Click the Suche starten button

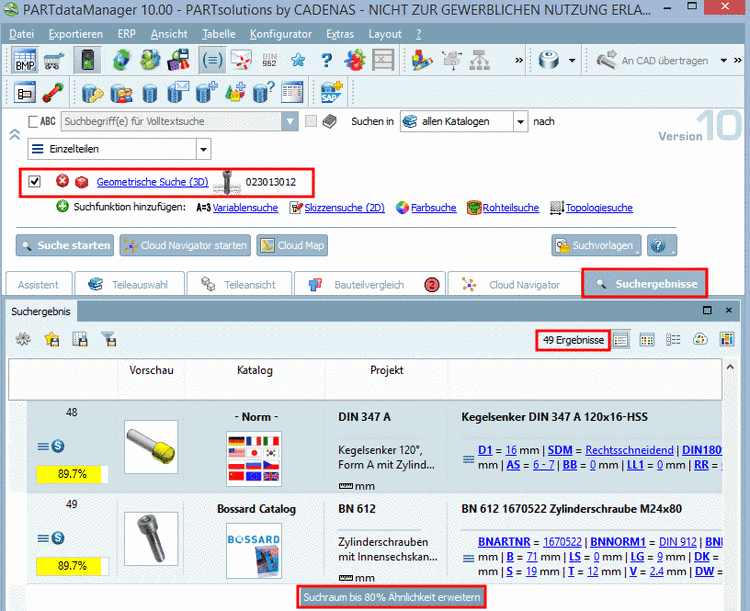[65, 245]
